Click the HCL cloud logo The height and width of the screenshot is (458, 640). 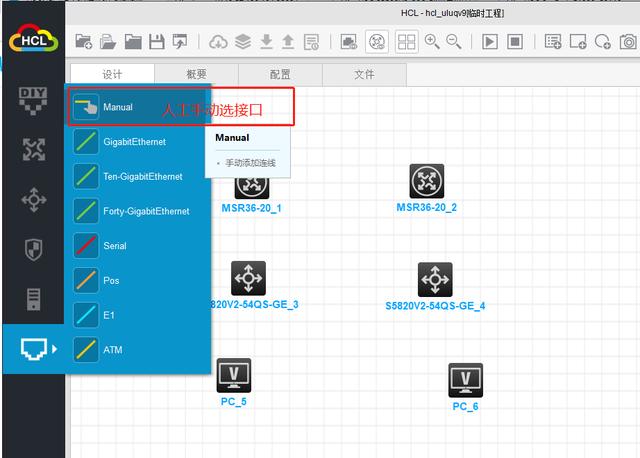click(x=34, y=38)
